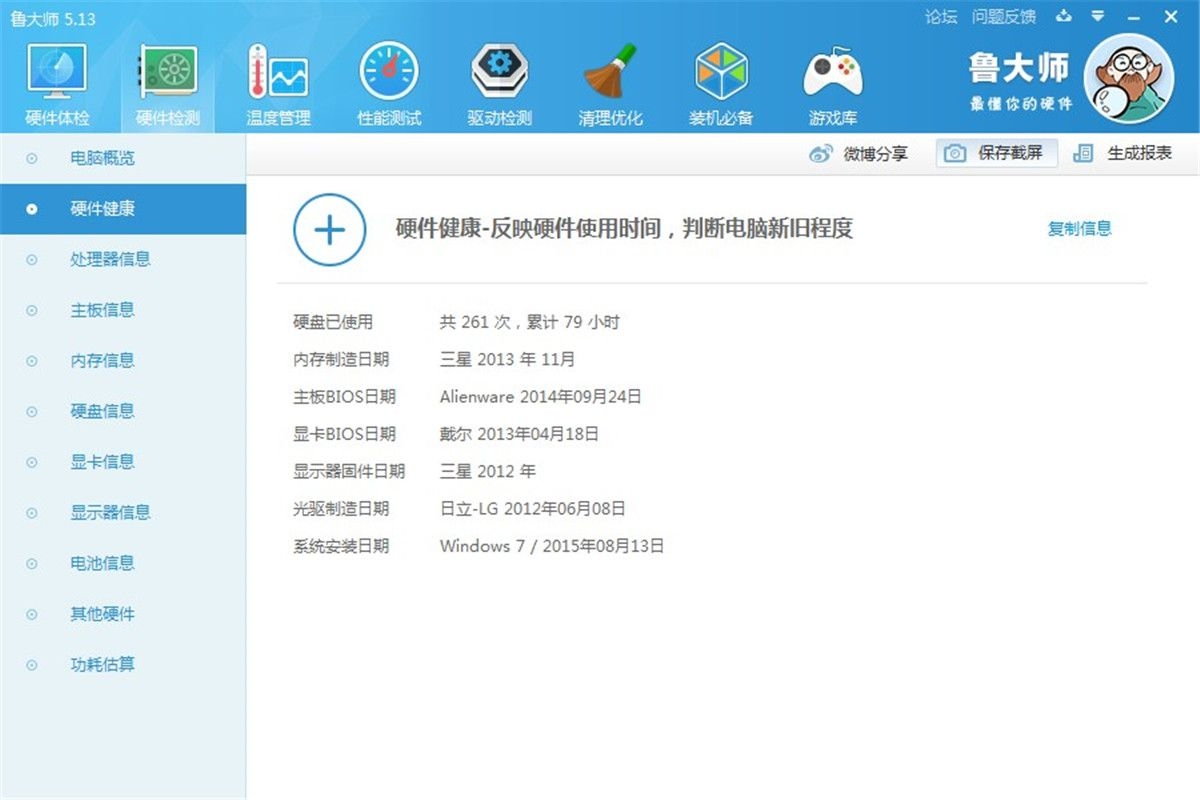Click the bullet beside 处理器信息
Viewport: 1200px width, 800px height.
pyautogui.click(x=32, y=260)
